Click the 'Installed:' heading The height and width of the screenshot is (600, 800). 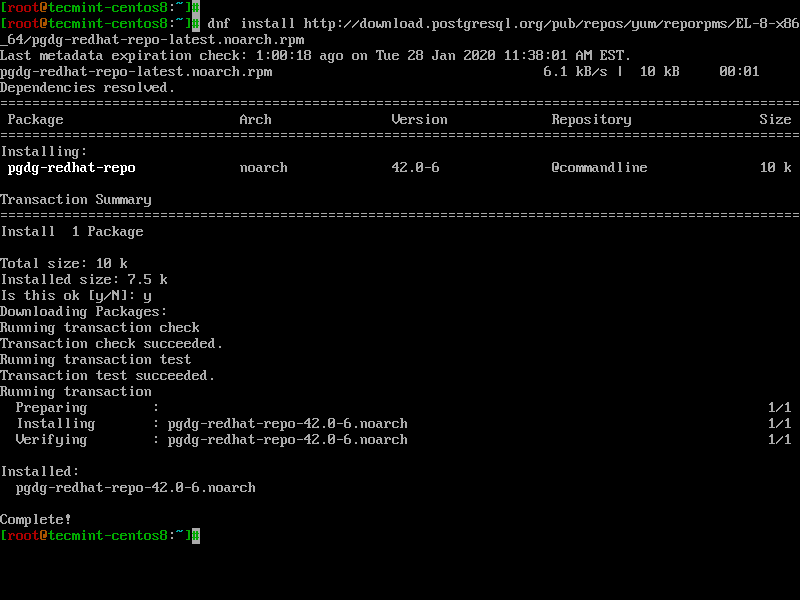40,471
